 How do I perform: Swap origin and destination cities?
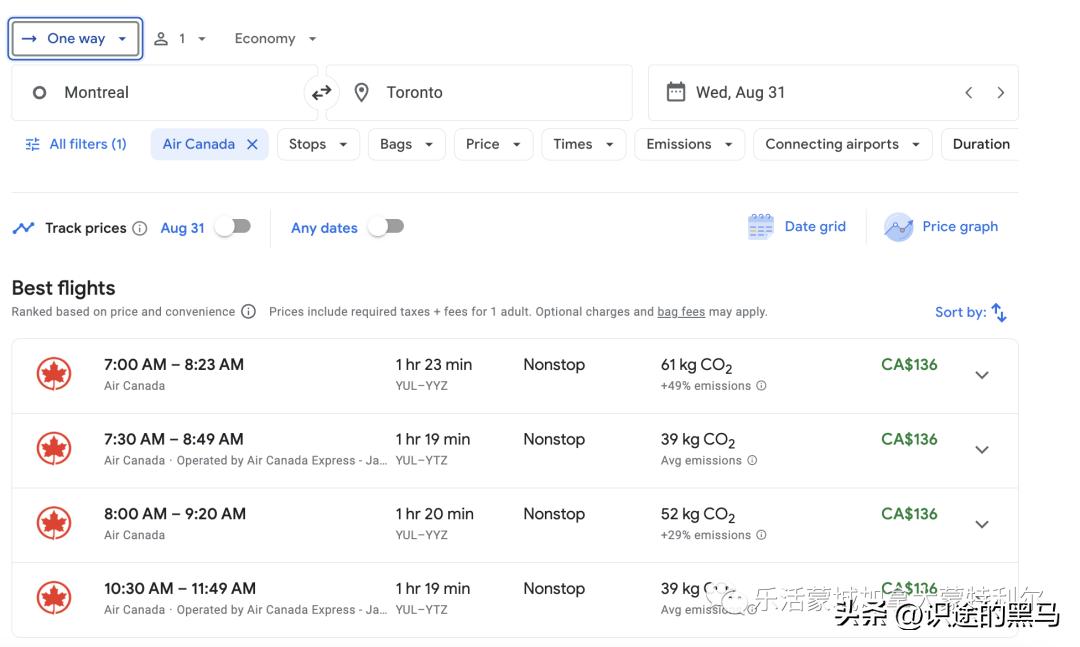coord(322,92)
